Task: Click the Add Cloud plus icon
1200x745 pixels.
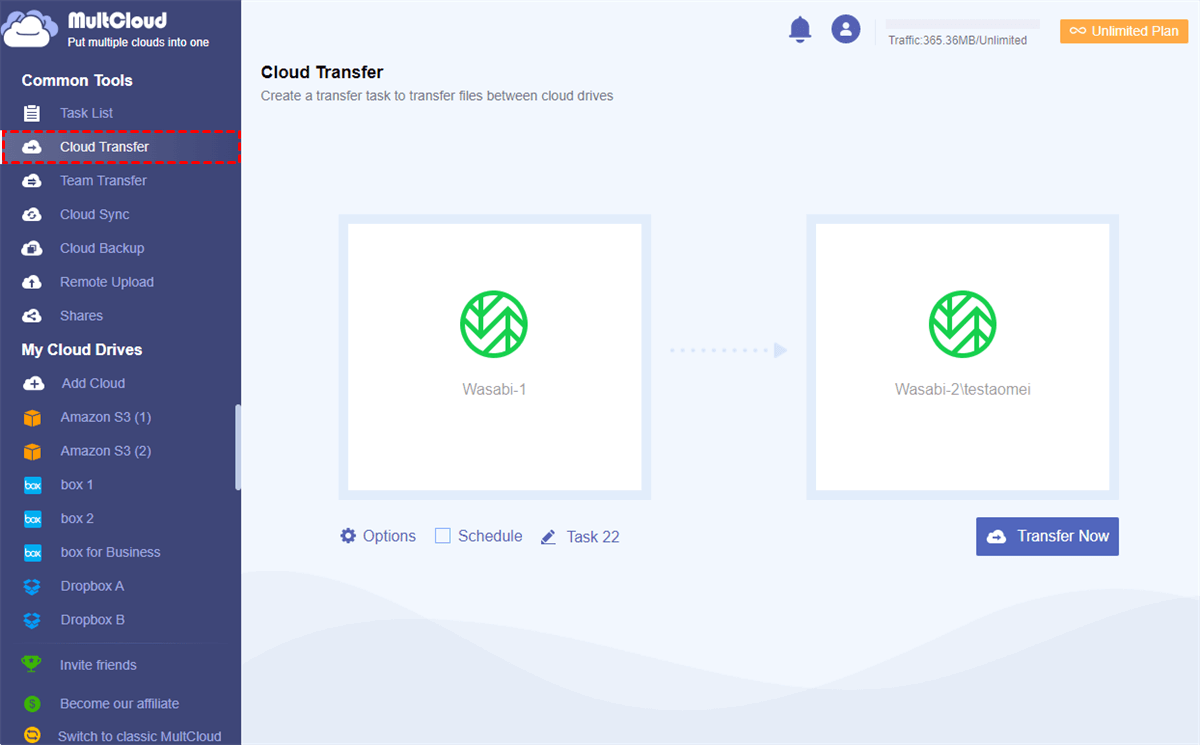Action: point(34,383)
